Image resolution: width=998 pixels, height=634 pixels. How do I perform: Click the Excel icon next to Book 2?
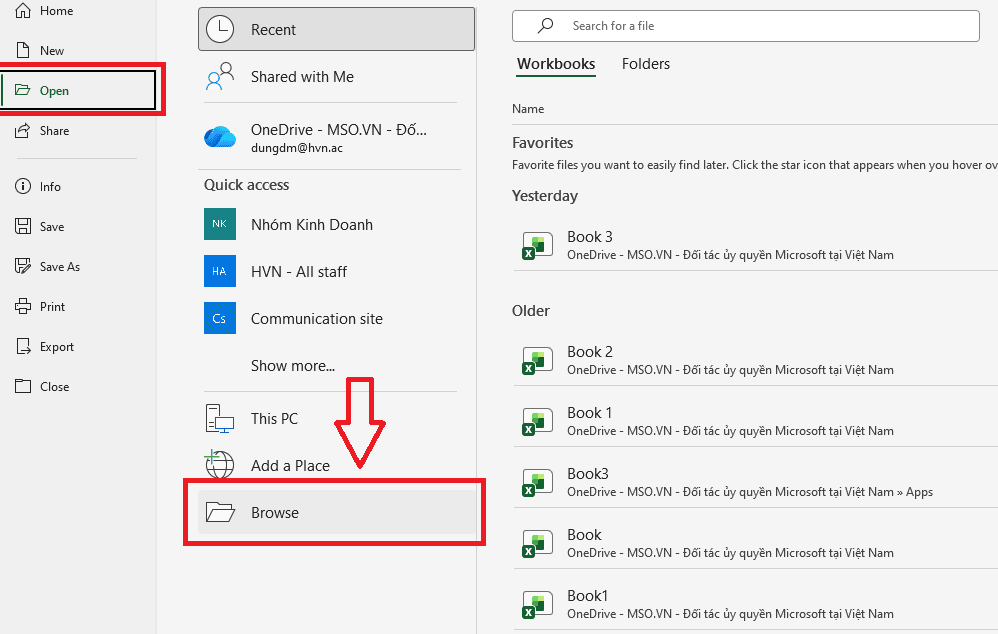click(x=537, y=361)
